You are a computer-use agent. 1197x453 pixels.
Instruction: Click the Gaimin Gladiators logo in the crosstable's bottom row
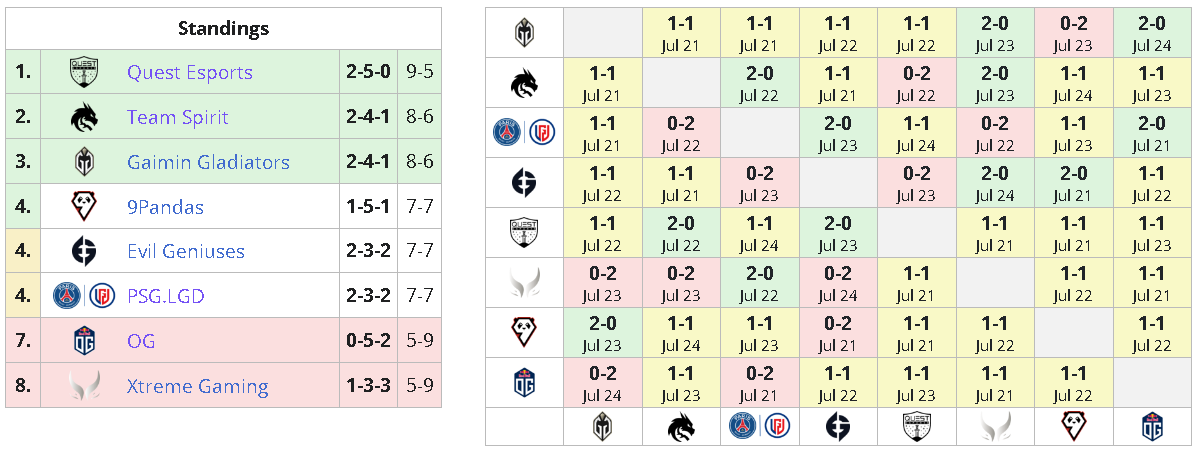click(x=602, y=426)
